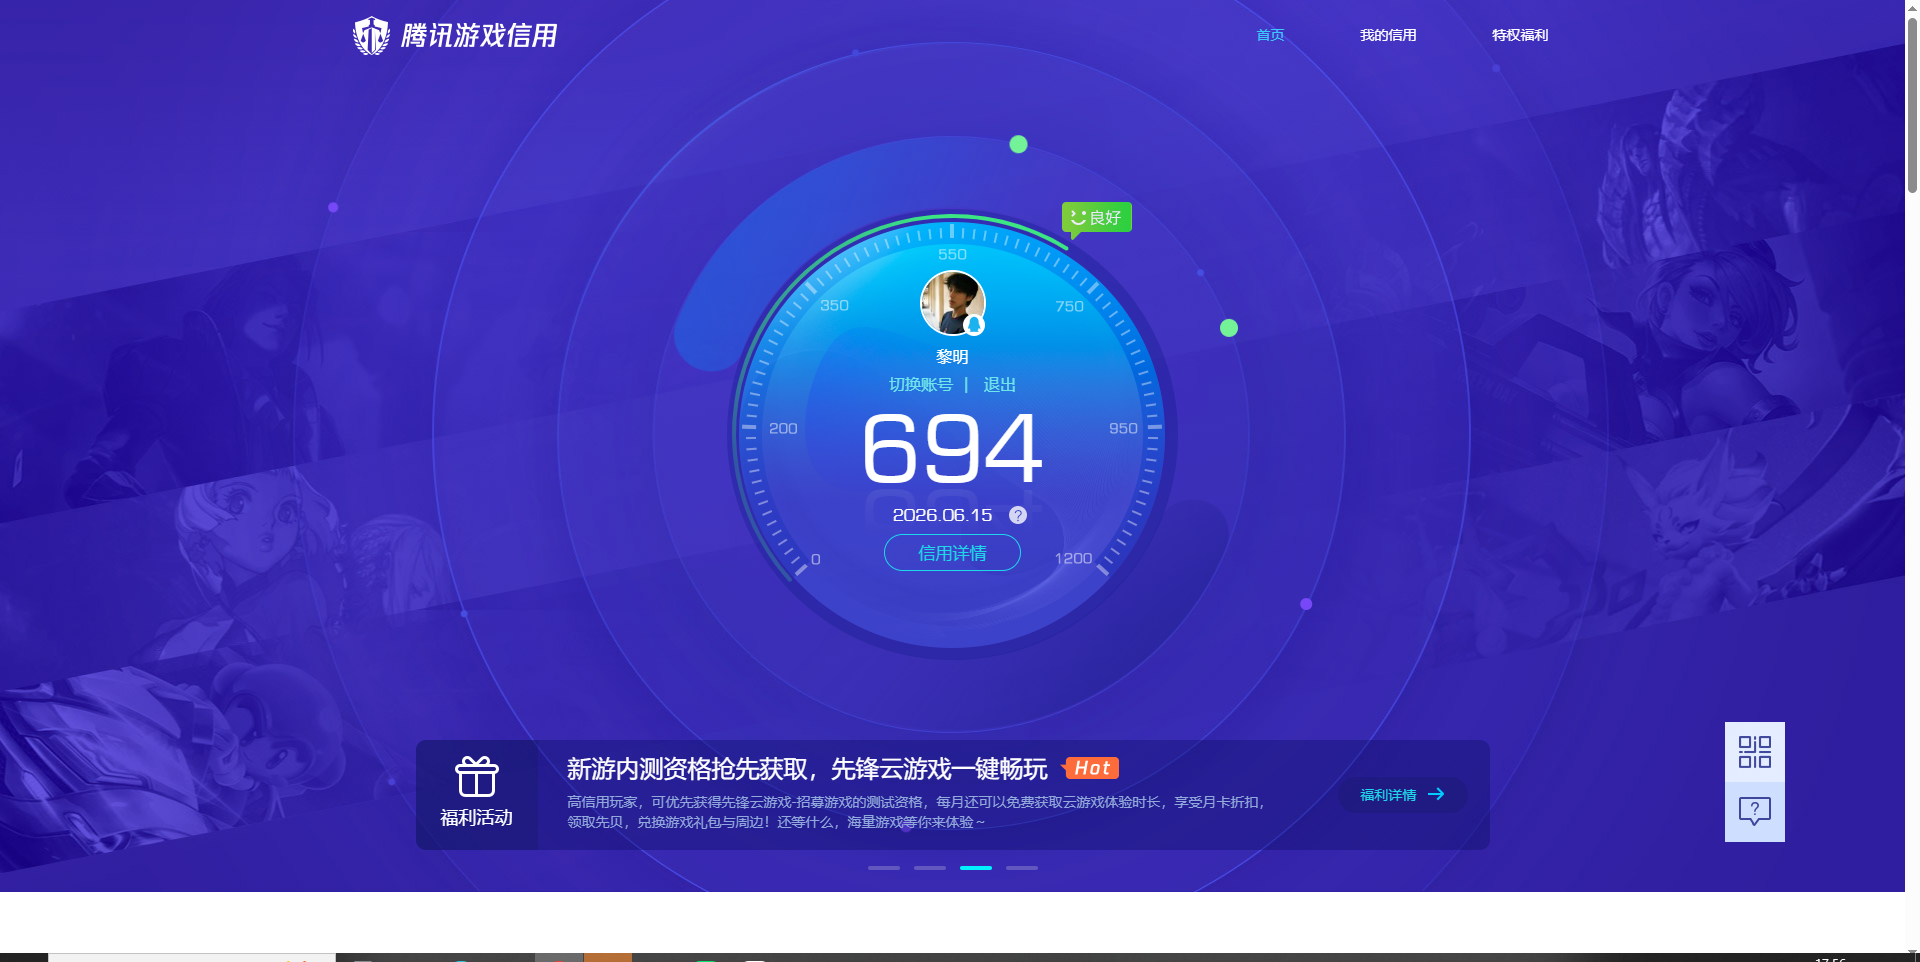Viewport: 1920px width, 962px height.
Task: Select the first banner carousel indicator
Action: 884,868
